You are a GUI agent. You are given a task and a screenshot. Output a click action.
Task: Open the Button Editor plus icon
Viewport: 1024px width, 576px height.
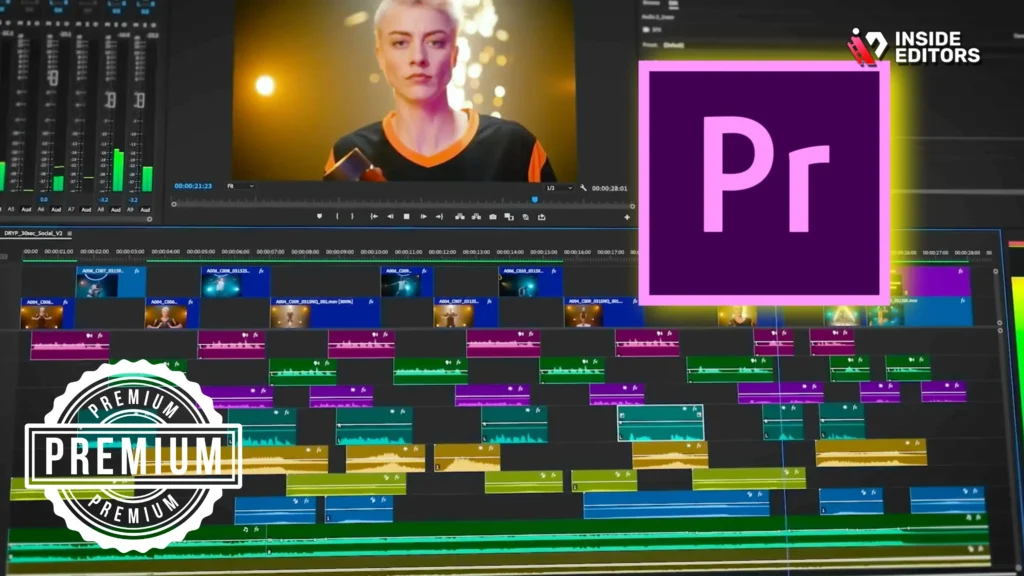coord(627,217)
